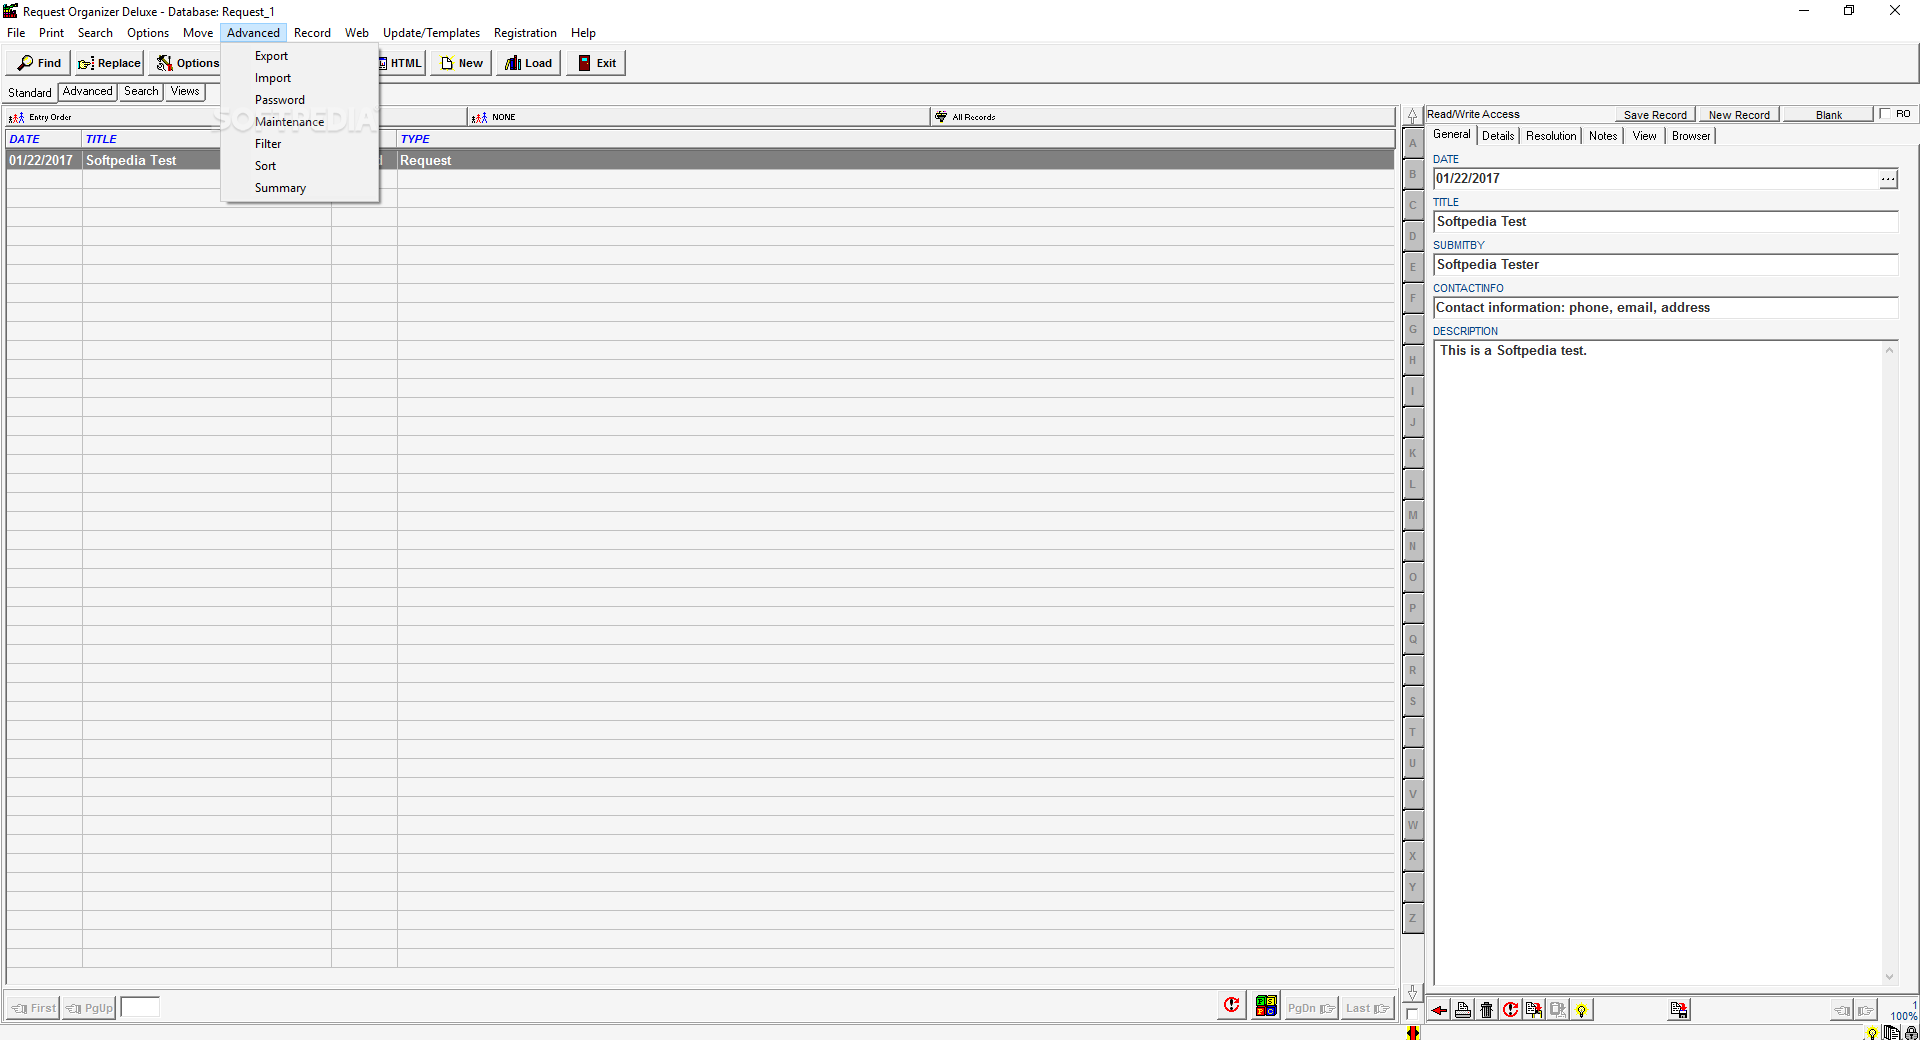This screenshot has height=1040, width=1920.
Task: Click the colored blocks PSFC icon
Action: click(x=1266, y=1006)
